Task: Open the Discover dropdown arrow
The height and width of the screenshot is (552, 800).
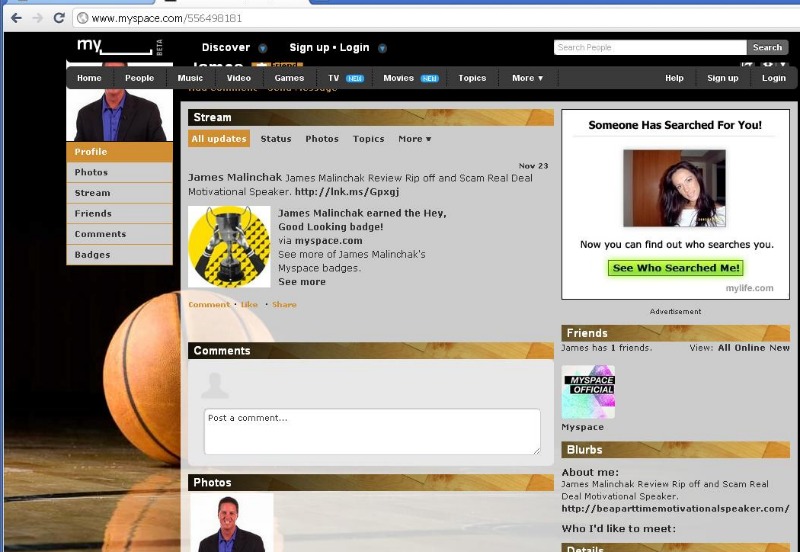Action: (x=262, y=48)
